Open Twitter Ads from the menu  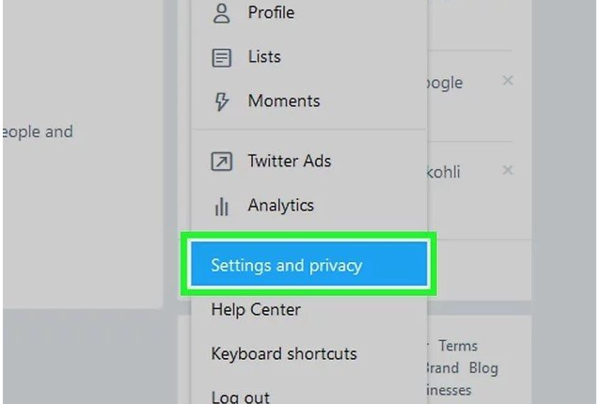(x=289, y=161)
